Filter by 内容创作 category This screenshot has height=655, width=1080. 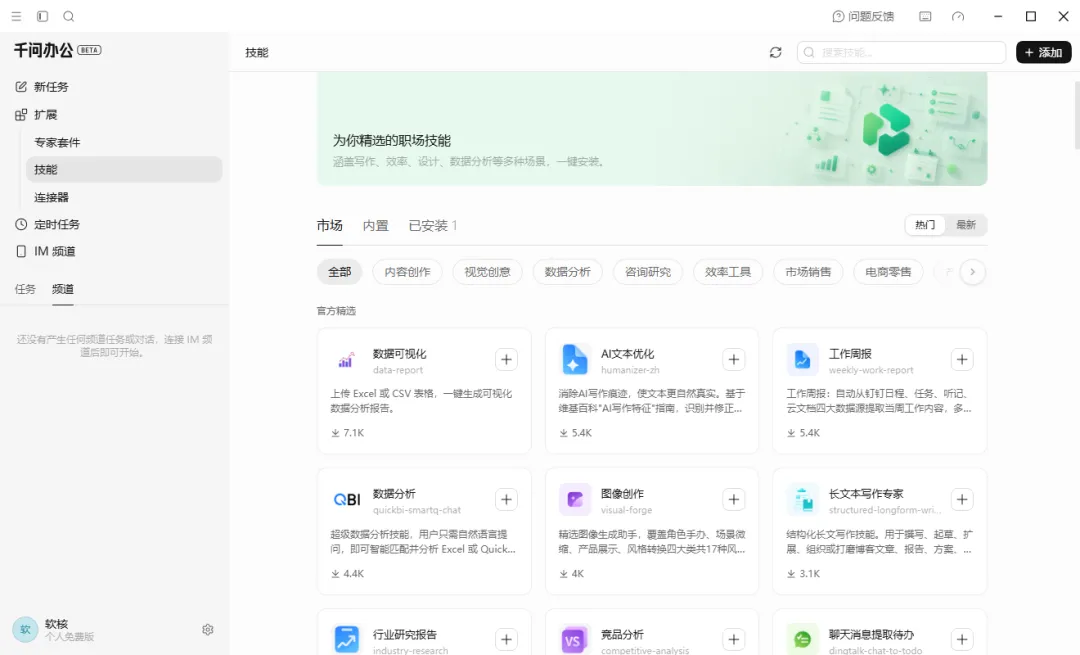[407, 272]
